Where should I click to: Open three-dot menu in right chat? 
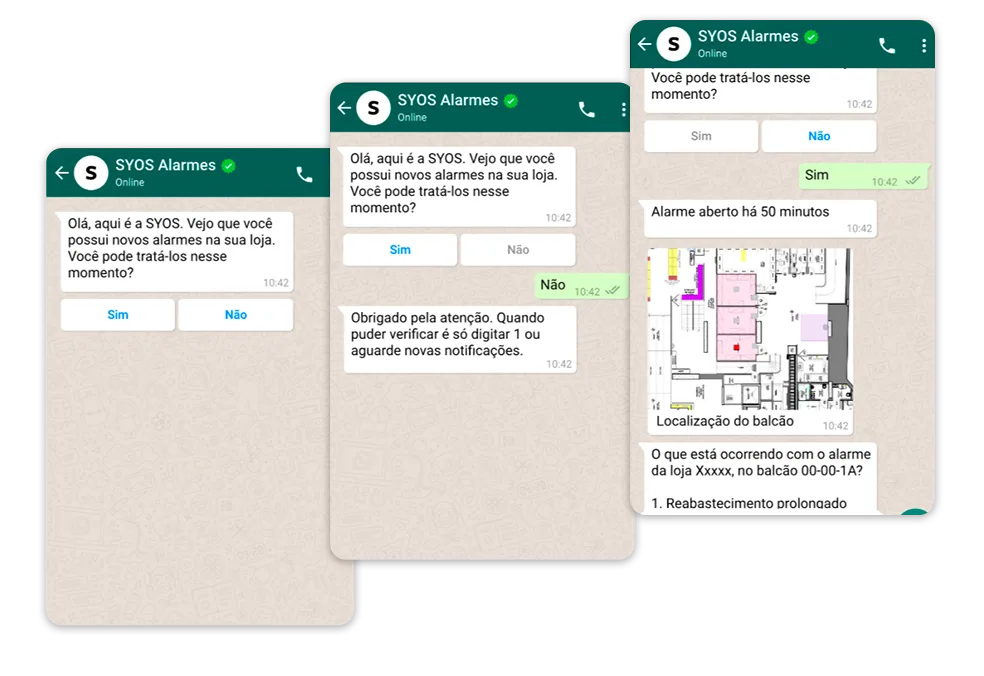tap(924, 45)
